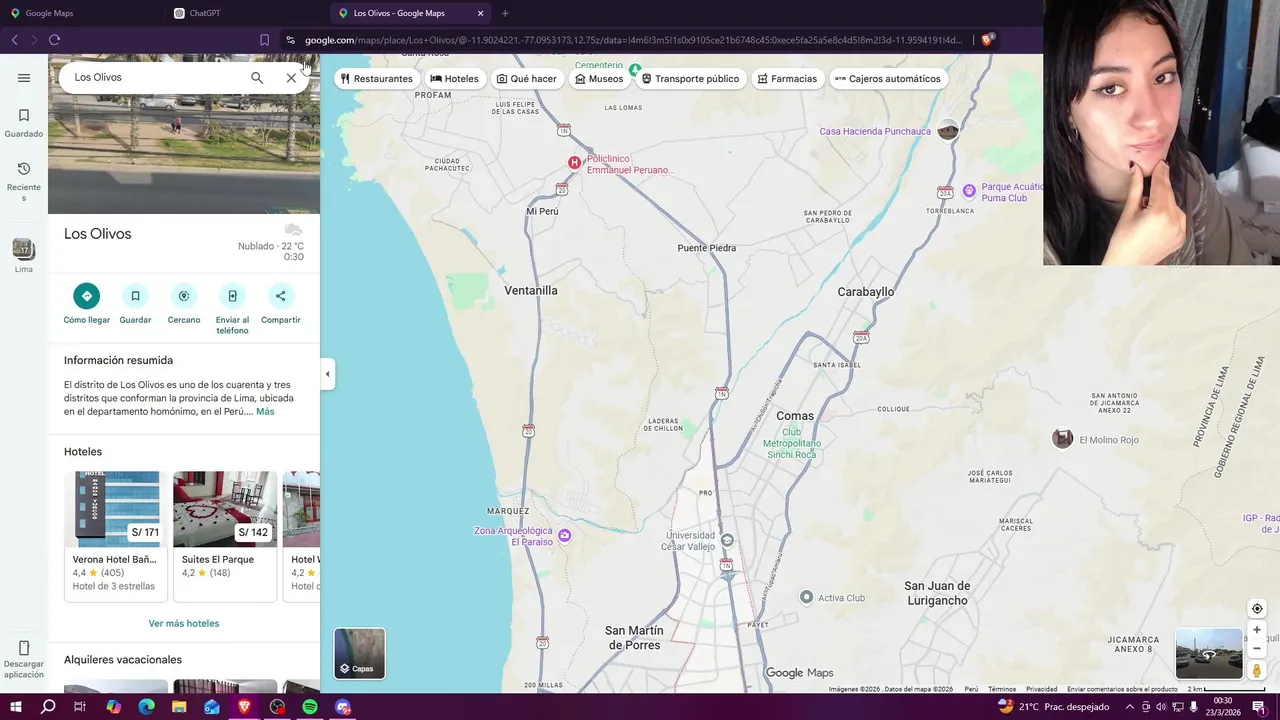Open Suites El Parque hotel card
1280x720 pixels.
click(225, 536)
